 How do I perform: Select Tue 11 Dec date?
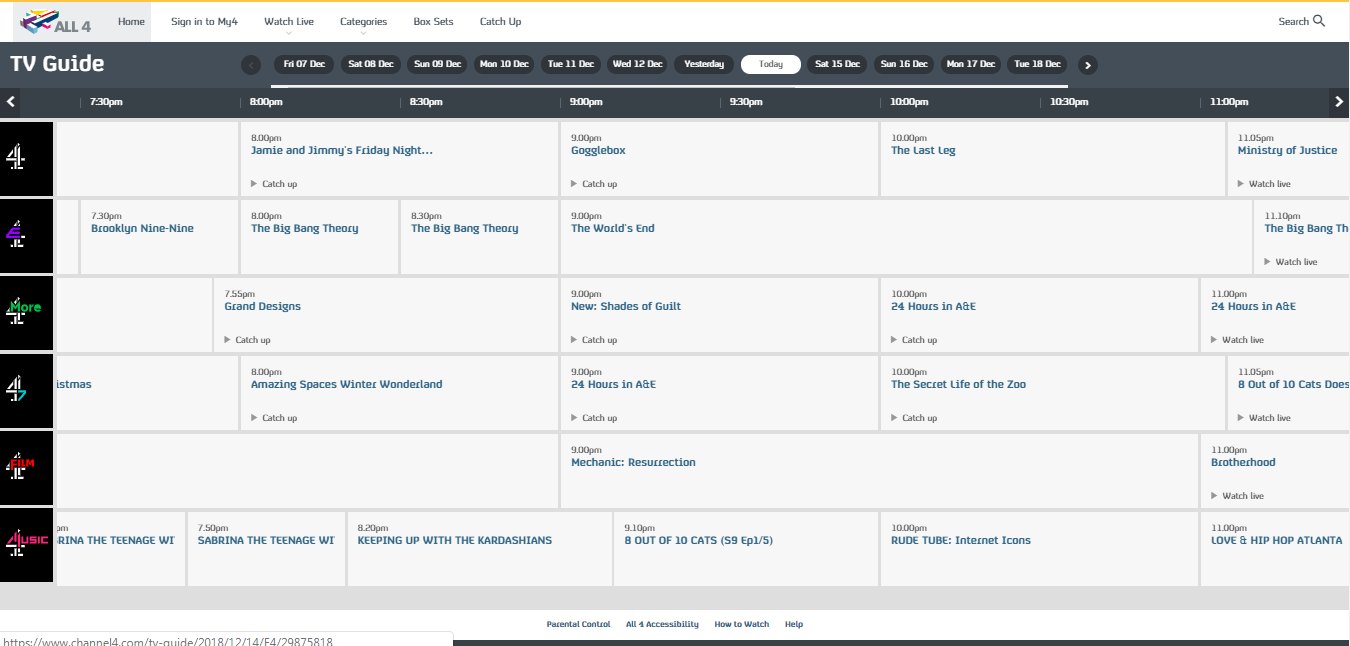pos(571,64)
